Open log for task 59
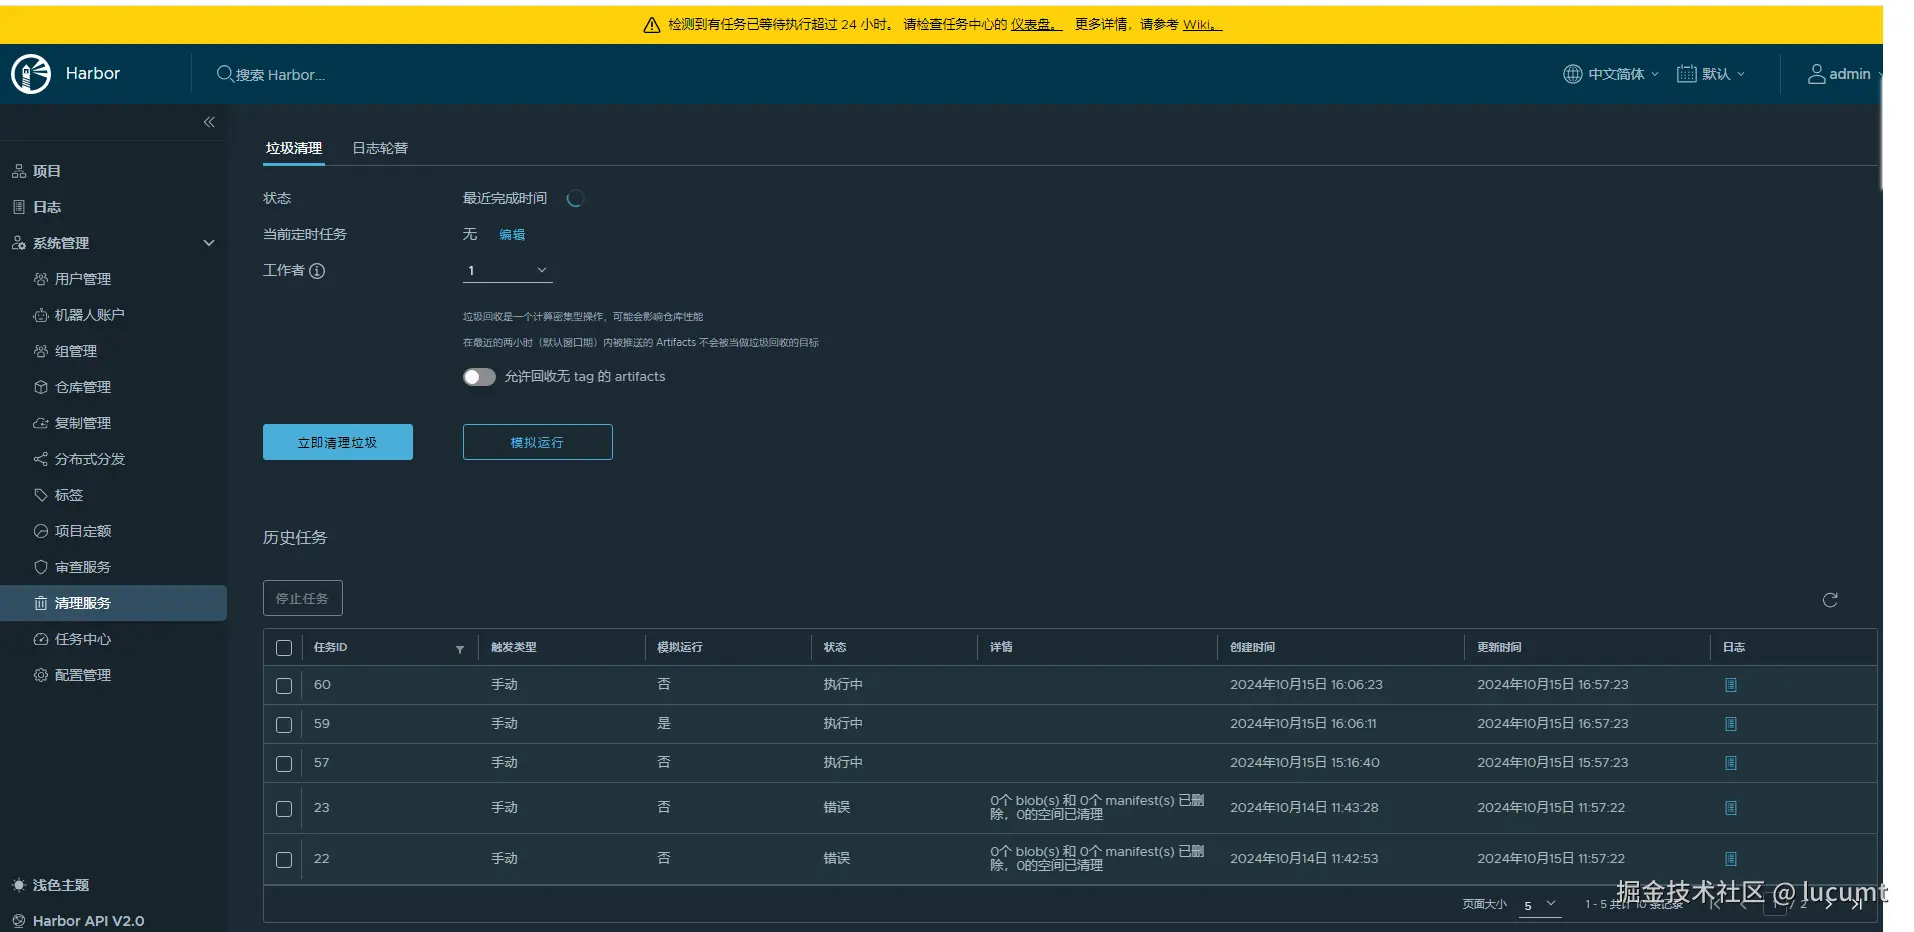The image size is (1914, 932). 1731,724
